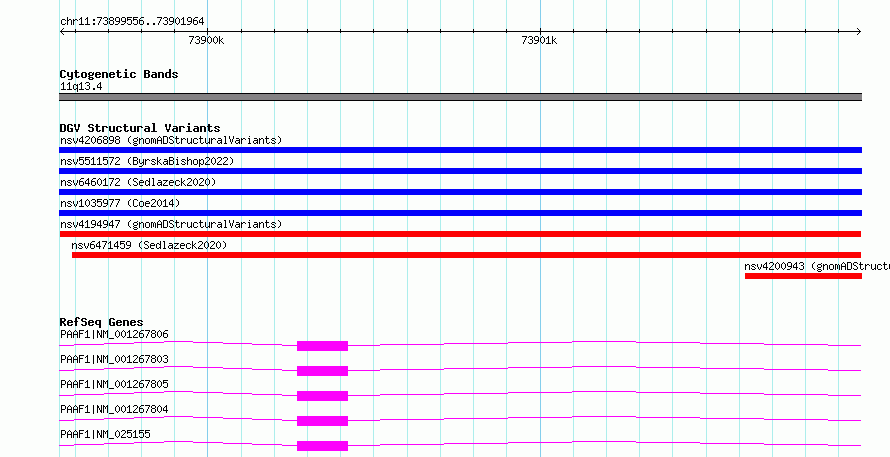Open nsv6471459 Sedlazeck2020 label
The image size is (890, 457).
pos(149,245)
